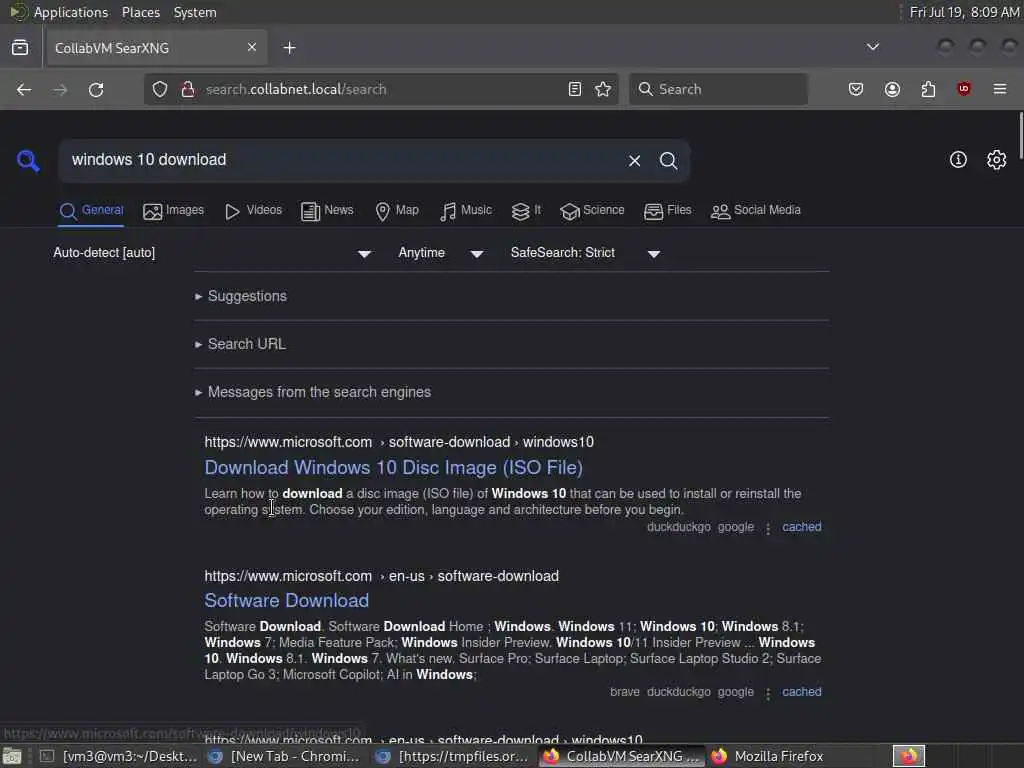Viewport: 1024px width, 768px height.
Task: Close the CollabVM SearXNG tab
Action: tap(252, 48)
